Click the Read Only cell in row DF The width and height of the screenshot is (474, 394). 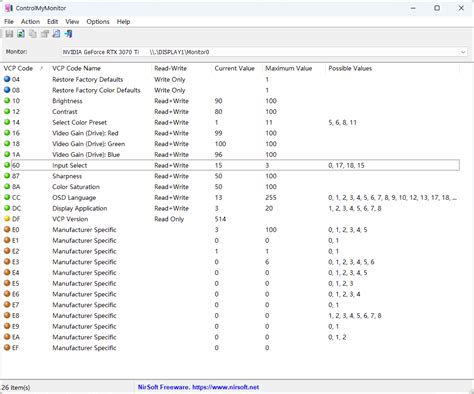[x=169, y=219]
